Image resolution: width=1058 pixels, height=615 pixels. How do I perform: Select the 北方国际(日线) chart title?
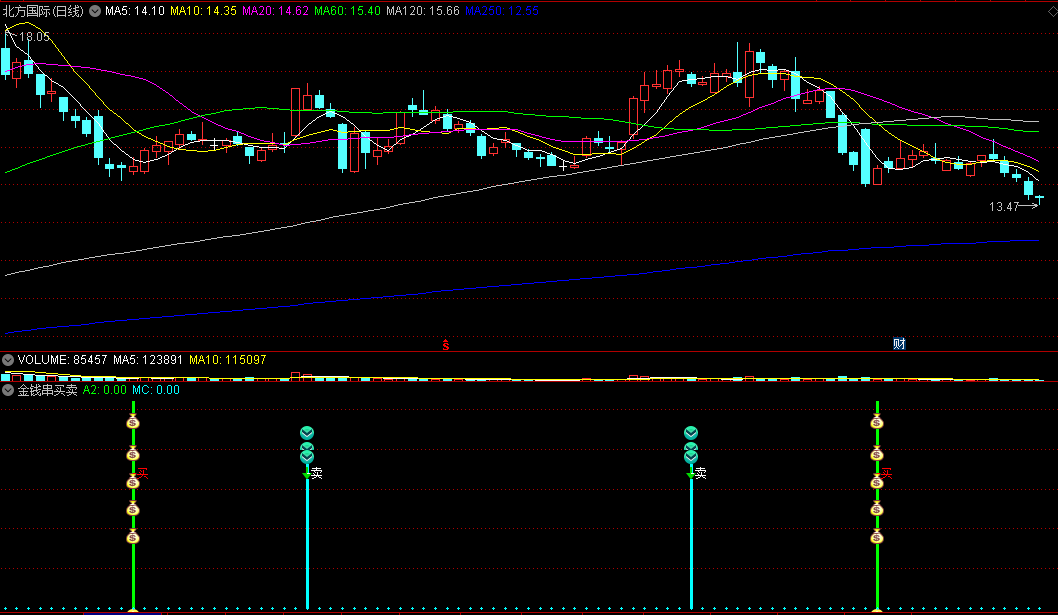[43, 11]
